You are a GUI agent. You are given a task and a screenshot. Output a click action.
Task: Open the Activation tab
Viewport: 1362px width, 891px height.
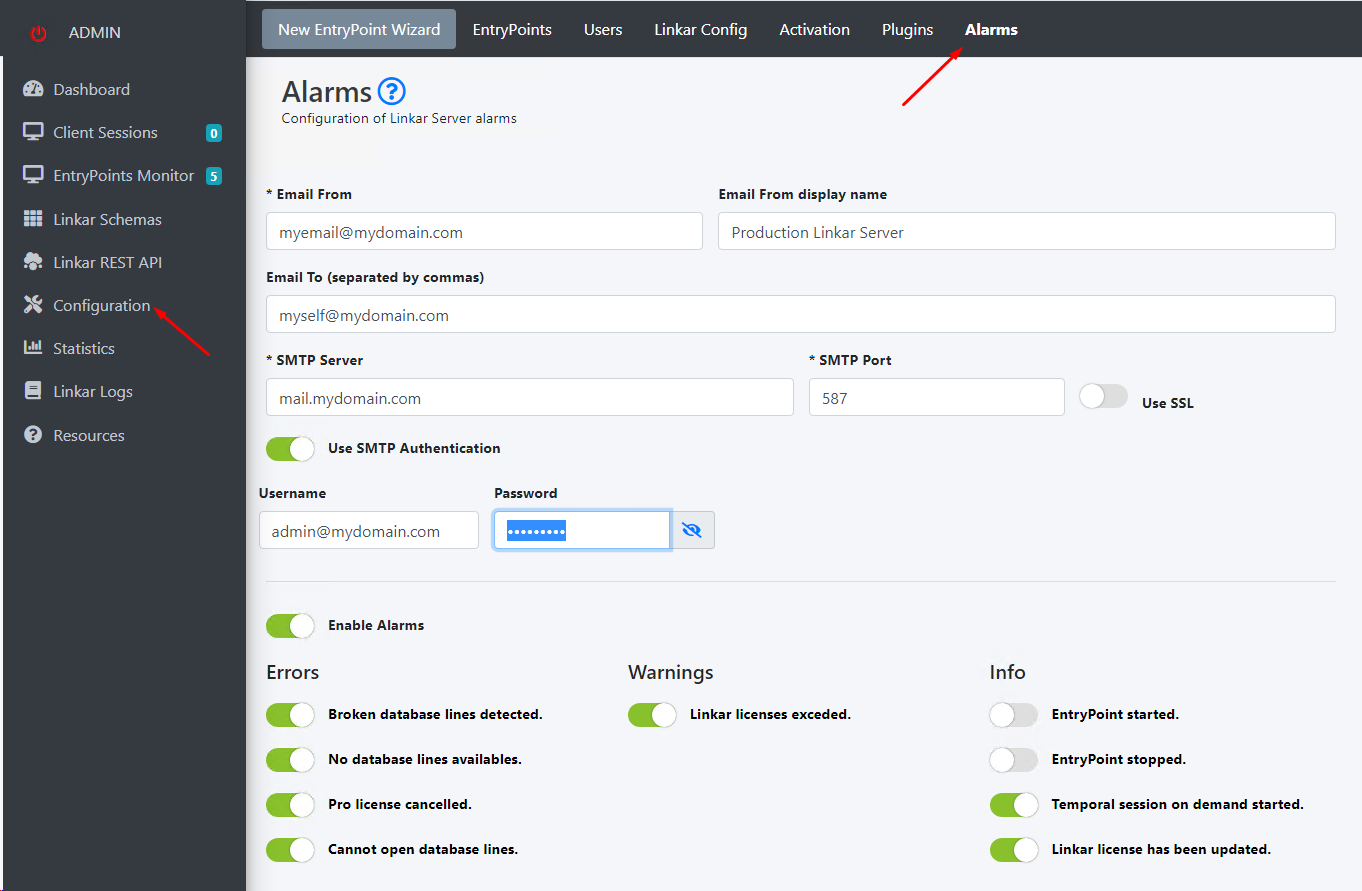pyautogui.click(x=814, y=29)
